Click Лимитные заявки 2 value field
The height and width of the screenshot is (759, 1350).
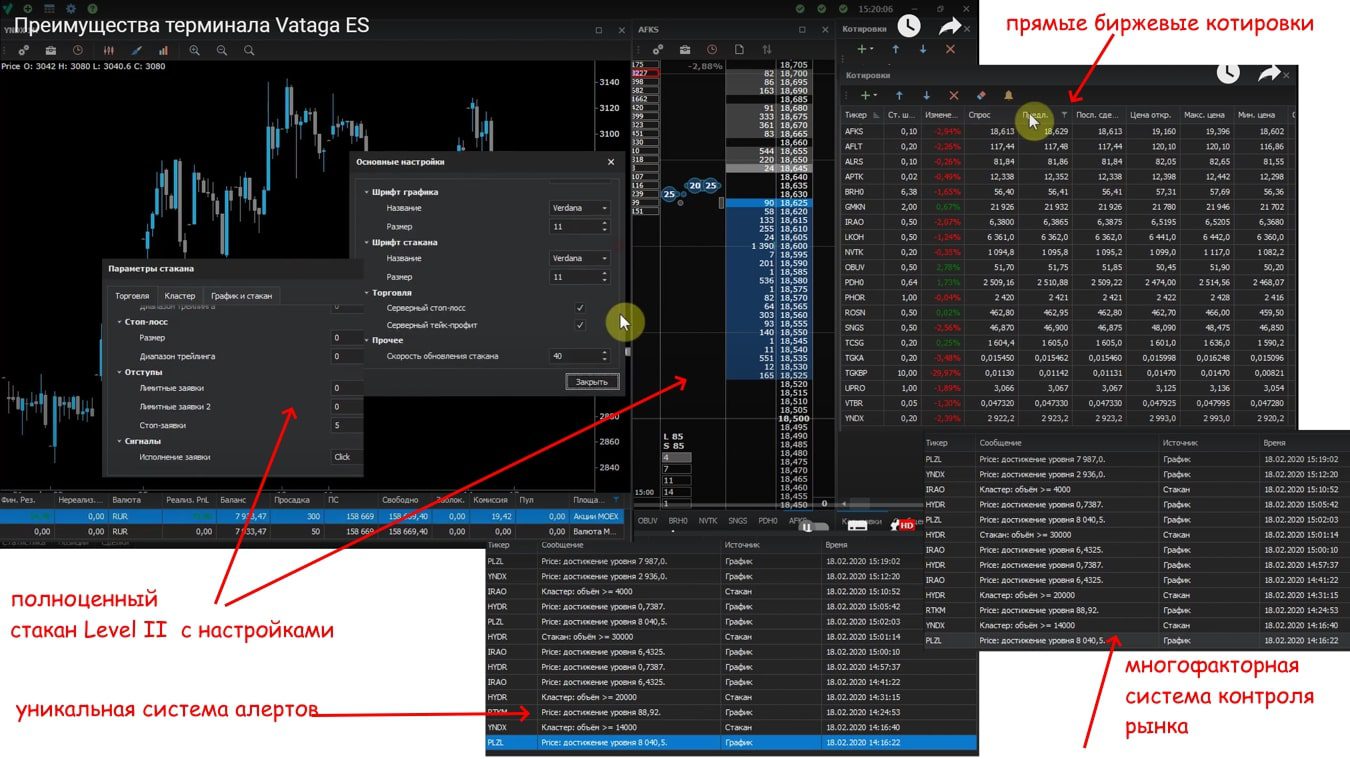347,407
